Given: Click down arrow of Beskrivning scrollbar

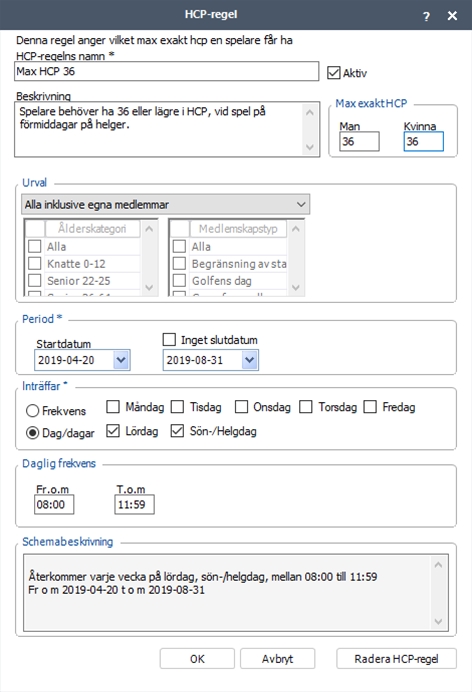Looking at the screenshot, I should 310,147.
